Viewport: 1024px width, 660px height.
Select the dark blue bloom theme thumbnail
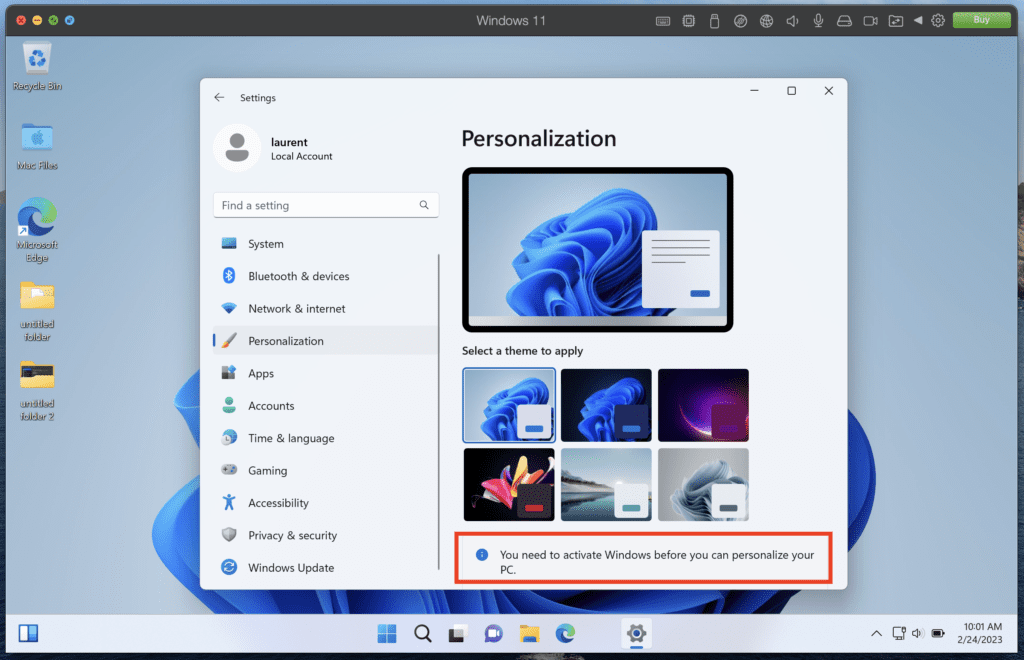pyautogui.click(x=606, y=405)
